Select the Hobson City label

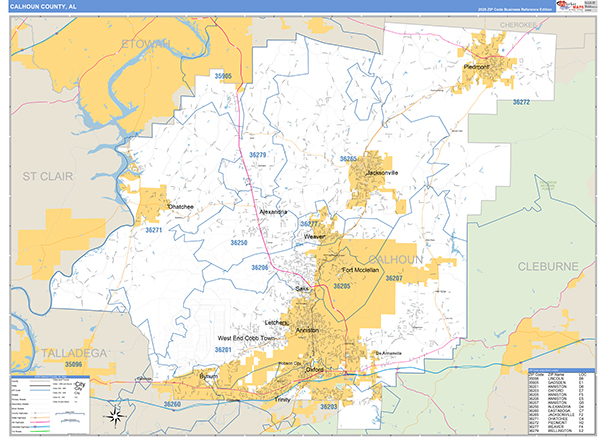coord(290,363)
